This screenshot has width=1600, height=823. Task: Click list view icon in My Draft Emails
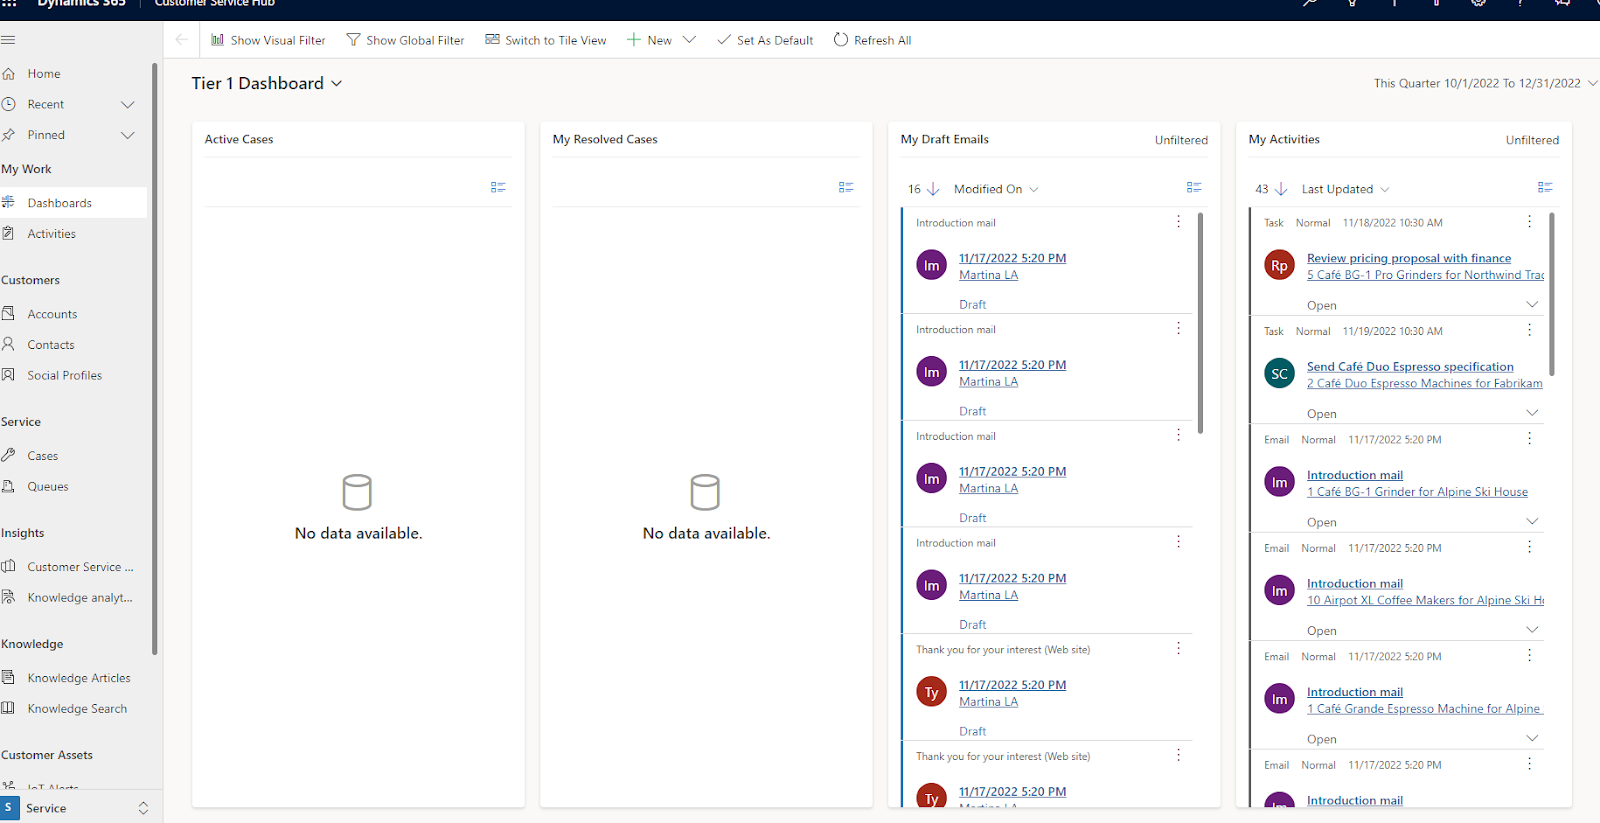tap(1194, 187)
